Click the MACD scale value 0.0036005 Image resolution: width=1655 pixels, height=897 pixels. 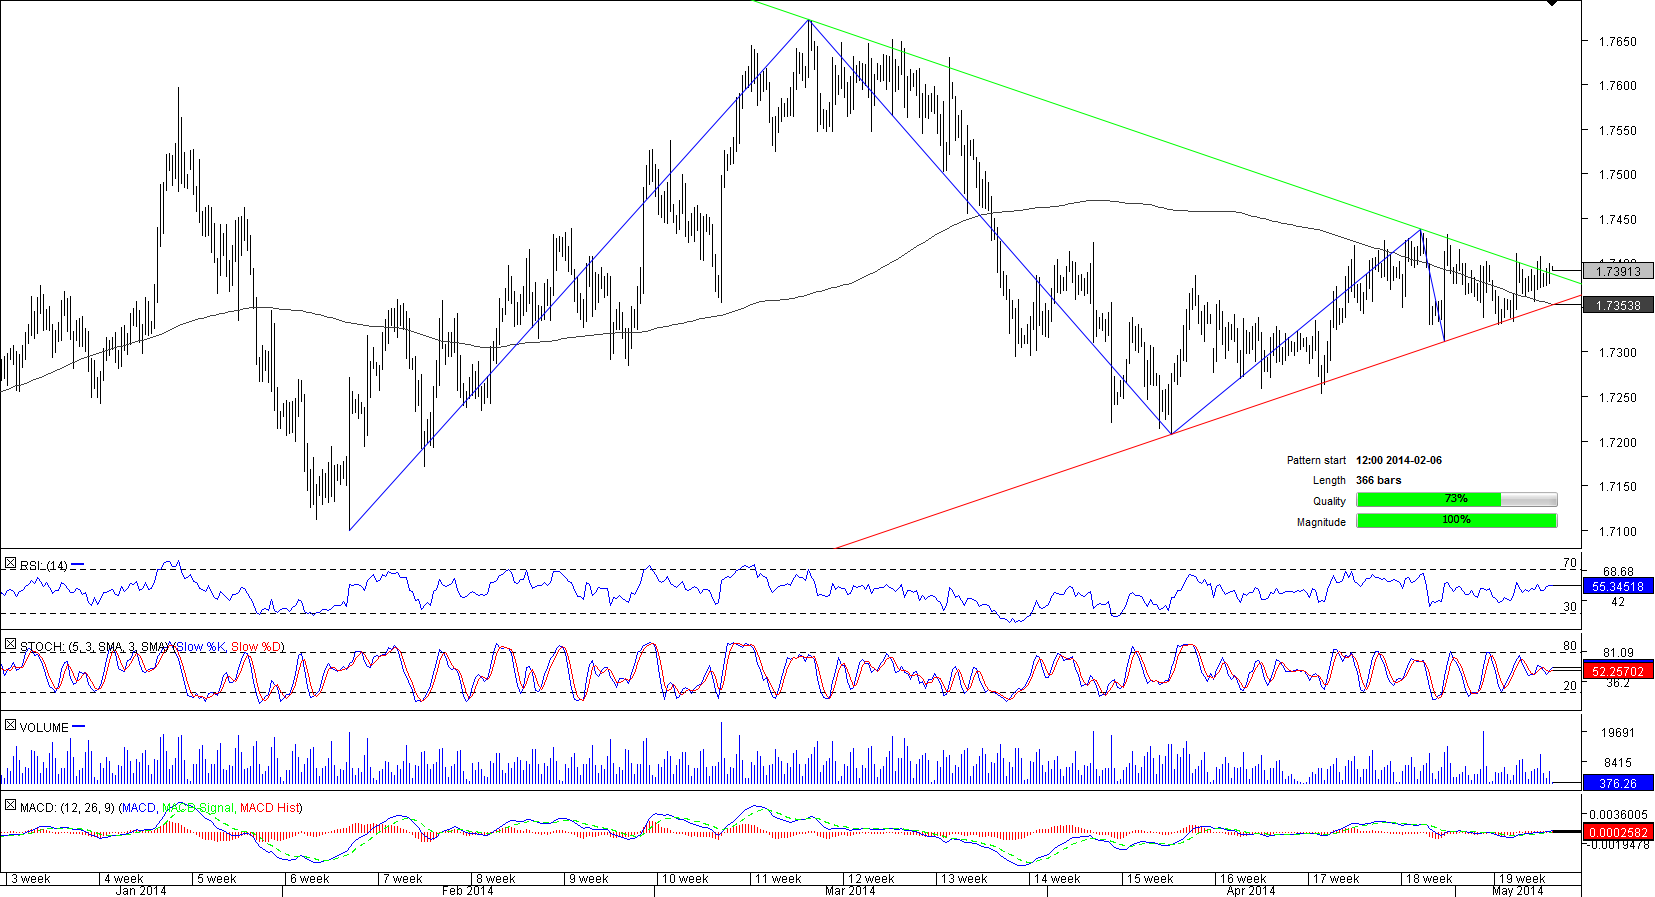coord(1618,816)
